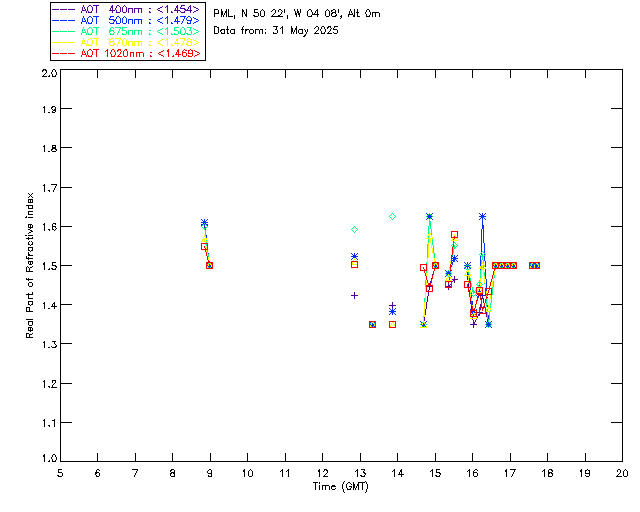Viewport: 640px width, 512px height.
Task: Click the x-axis tick label '7'
Action: click(x=135, y=473)
